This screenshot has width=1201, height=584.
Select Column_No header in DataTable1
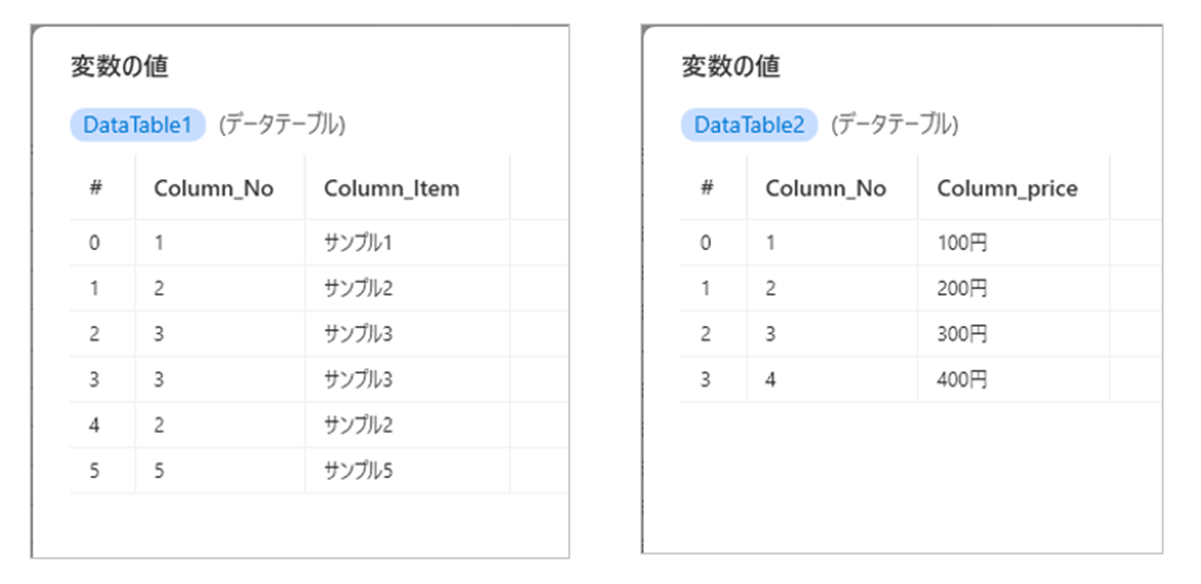(213, 188)
